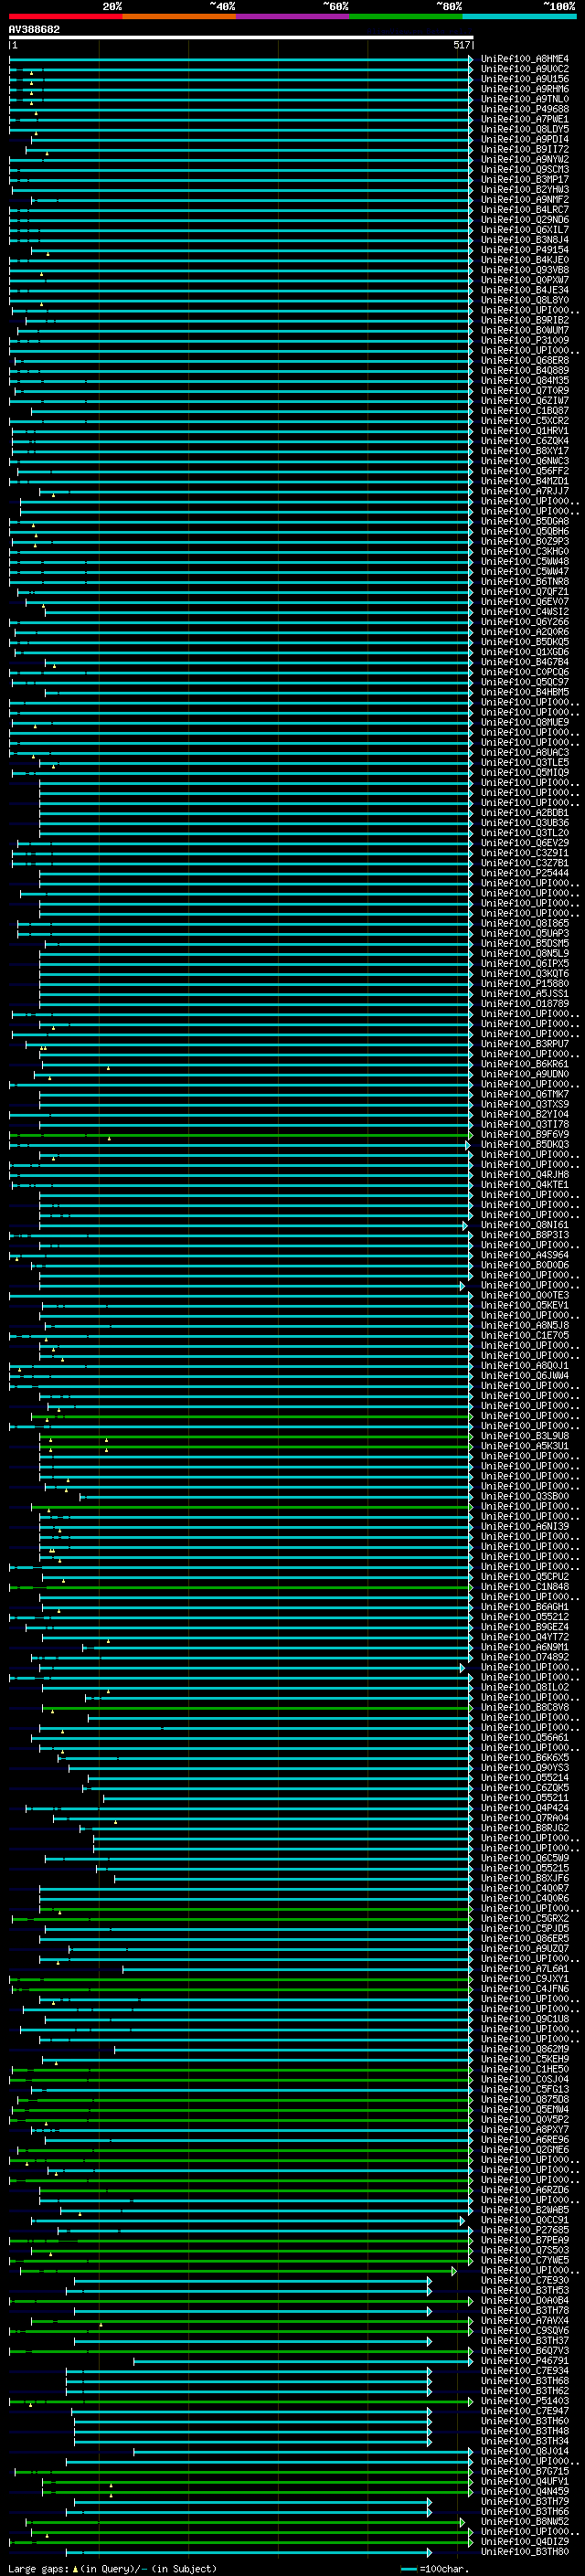Click the green ~80% identity legend segment
This screenshot has width=585, height=2576.
click(x=406, y=16)
